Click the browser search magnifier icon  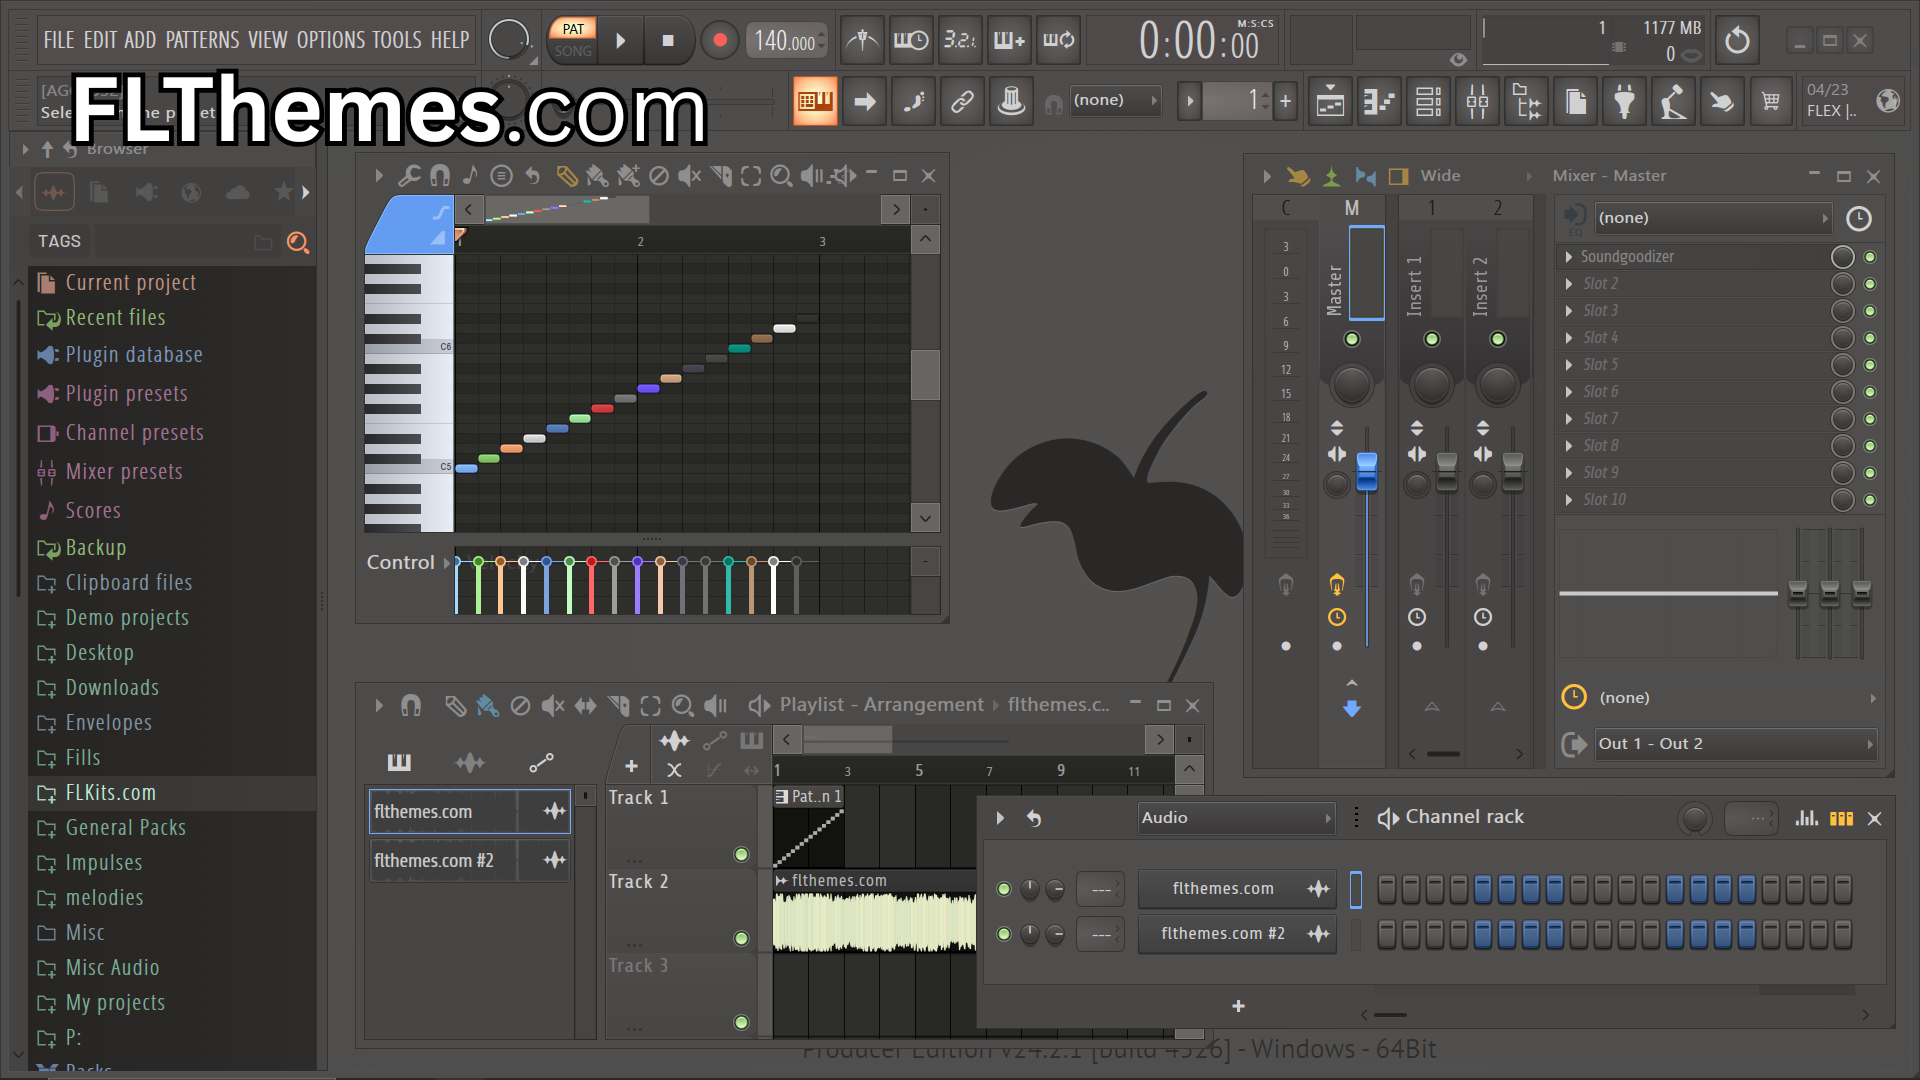point(297,242)
